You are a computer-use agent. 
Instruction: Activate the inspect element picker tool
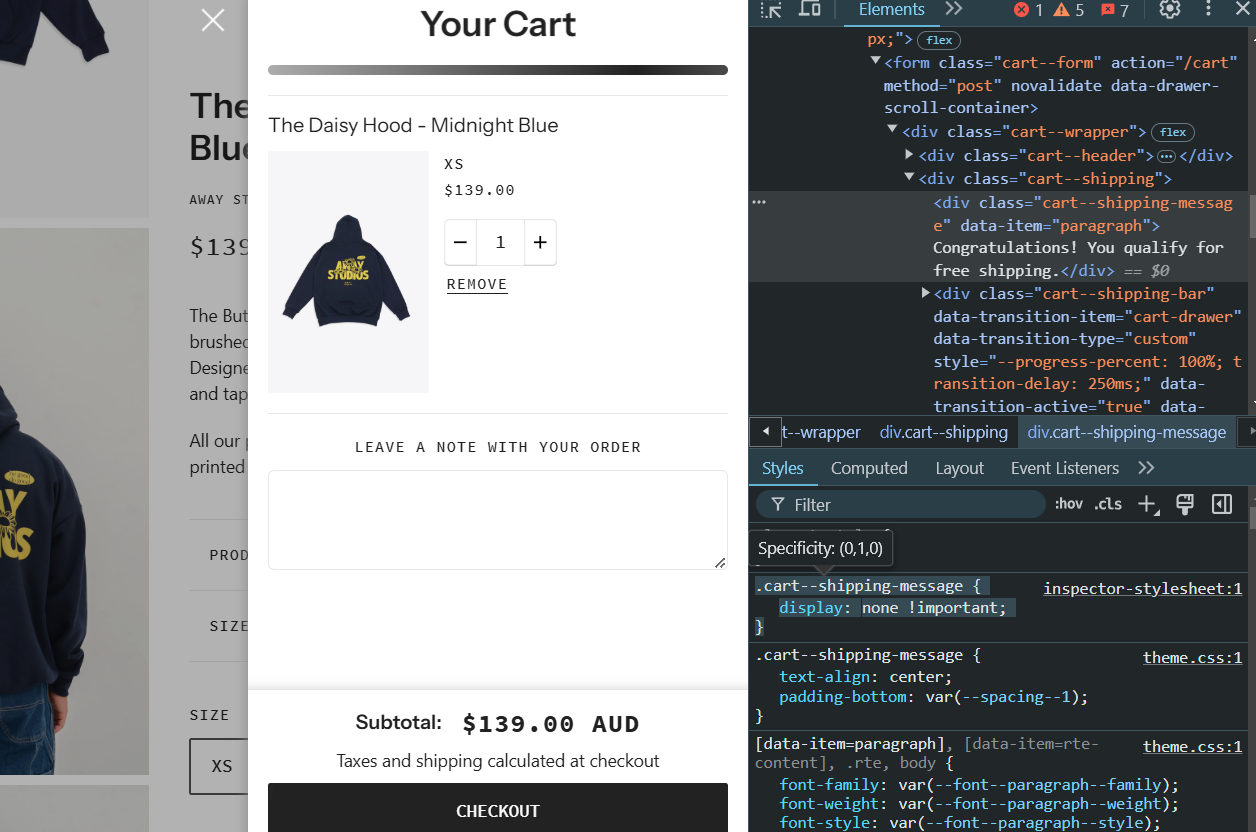771,10
